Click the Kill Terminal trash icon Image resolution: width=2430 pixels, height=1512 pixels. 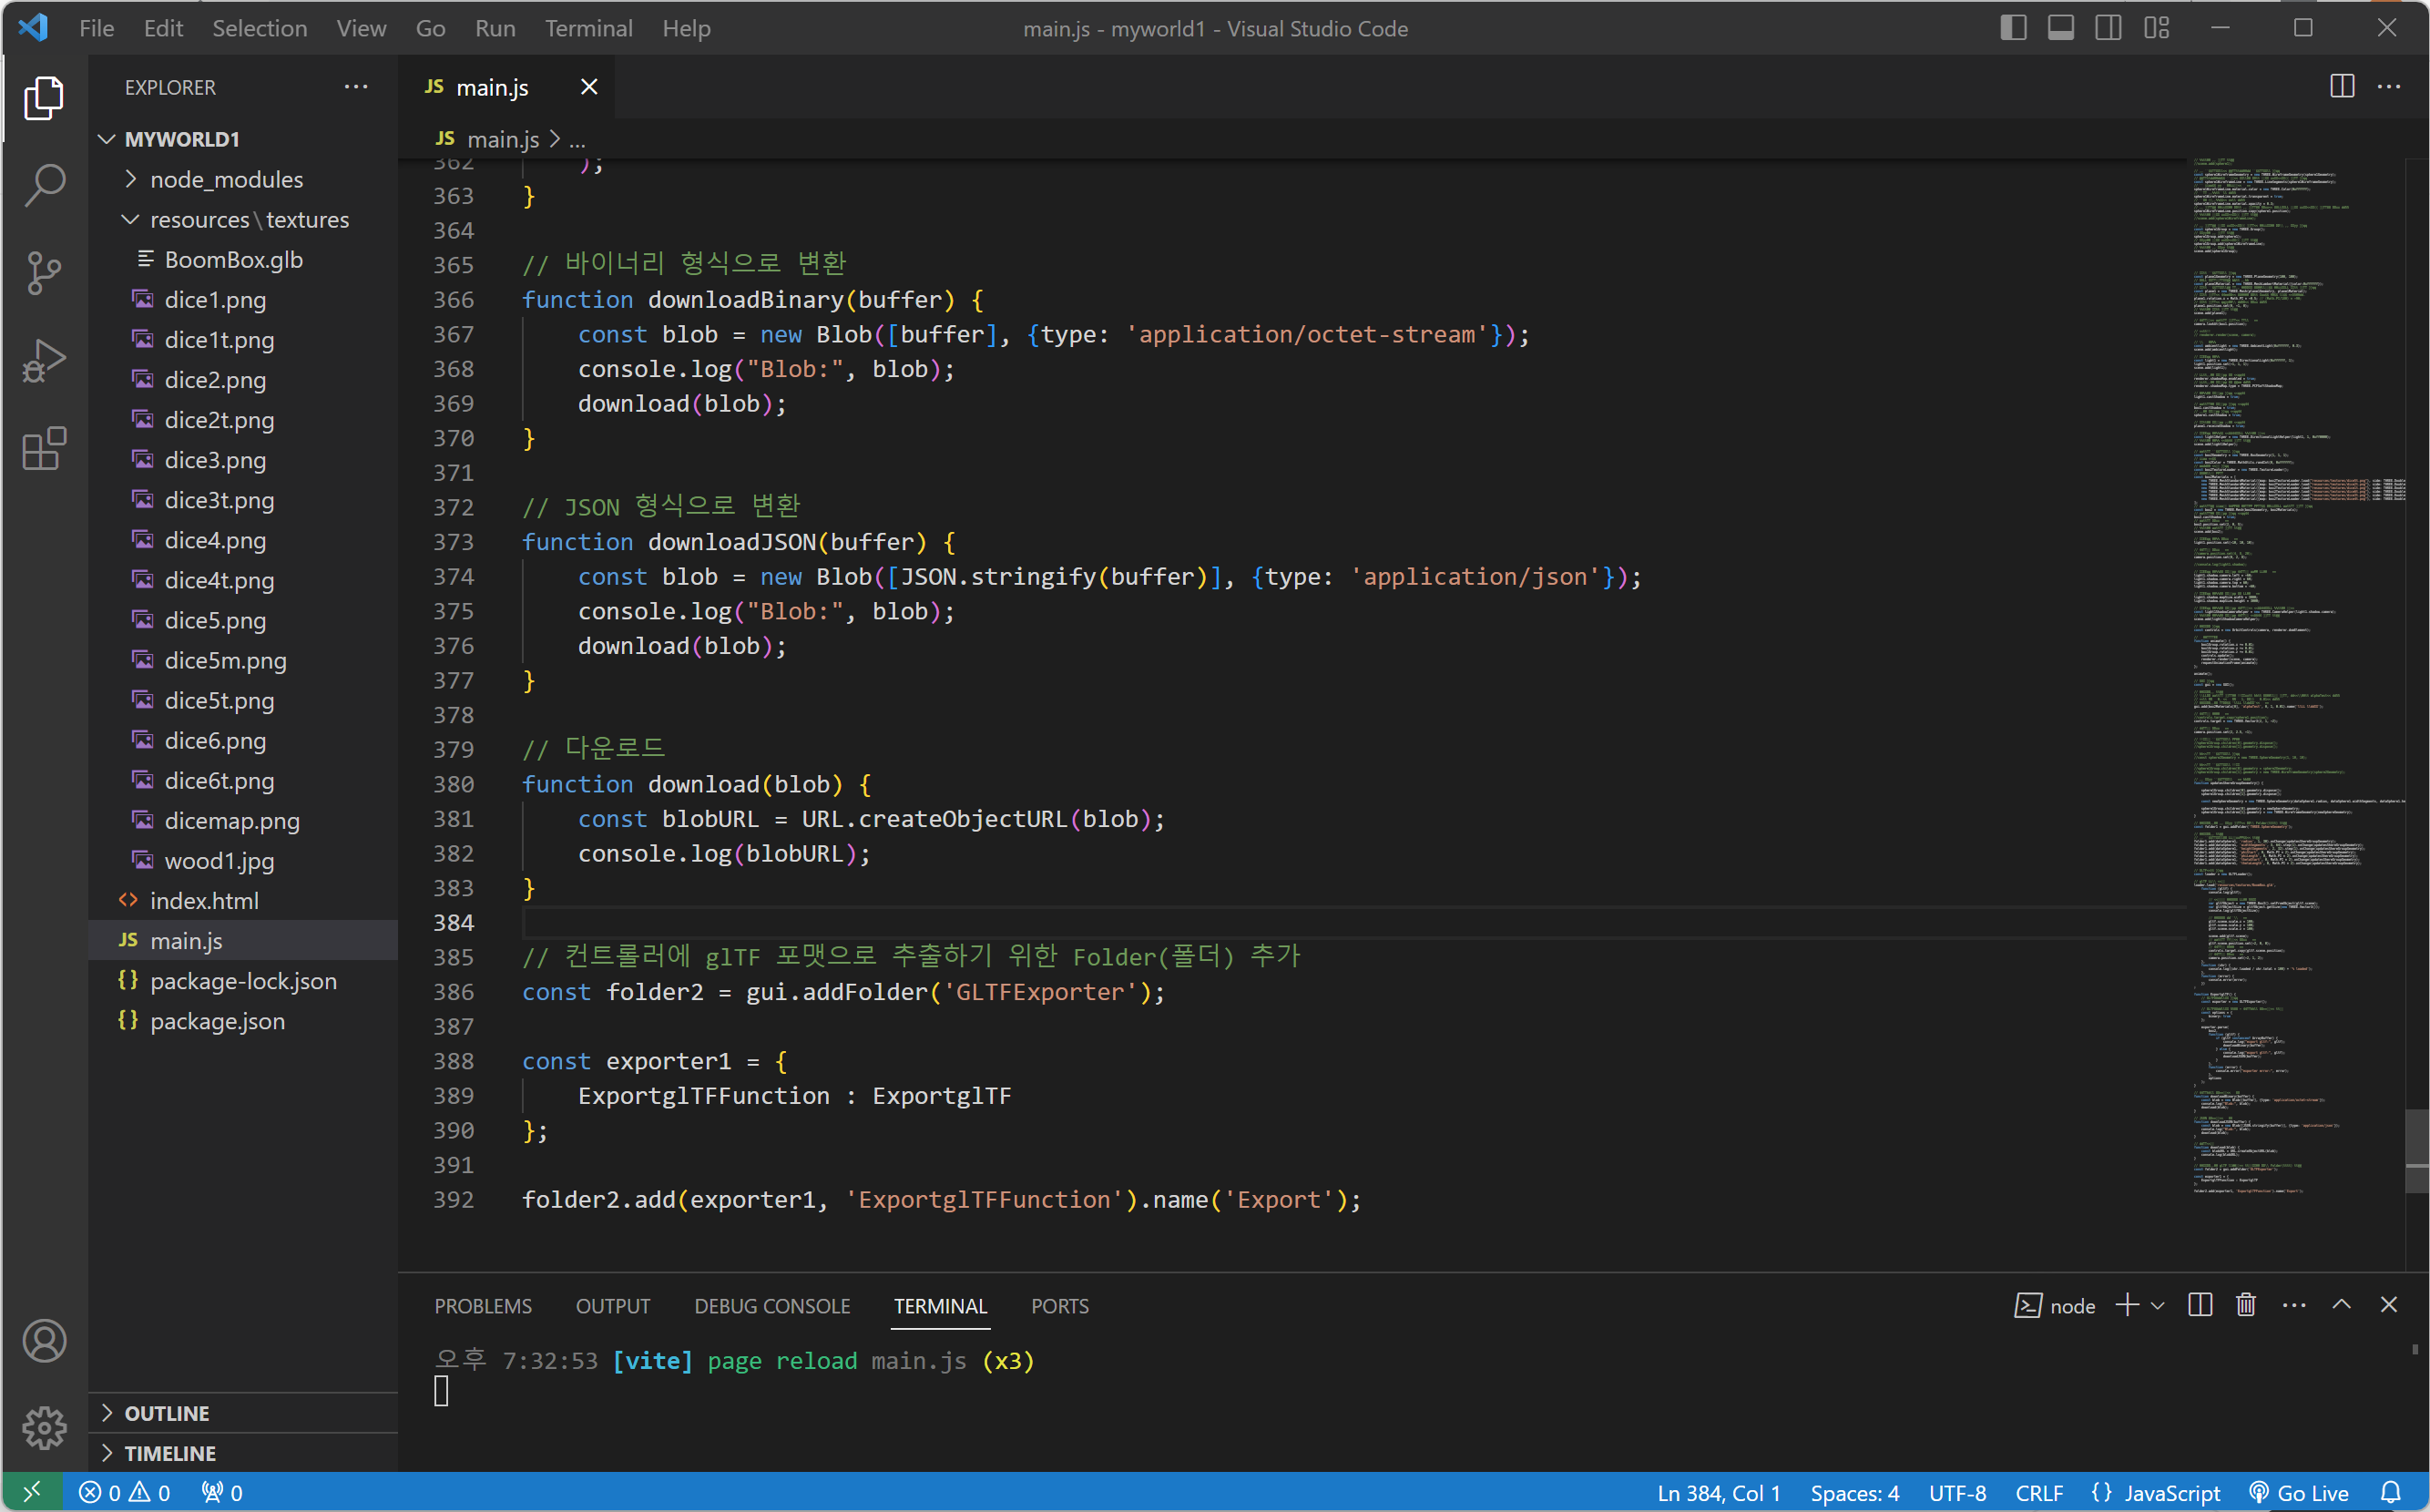click(2246, 1305)
